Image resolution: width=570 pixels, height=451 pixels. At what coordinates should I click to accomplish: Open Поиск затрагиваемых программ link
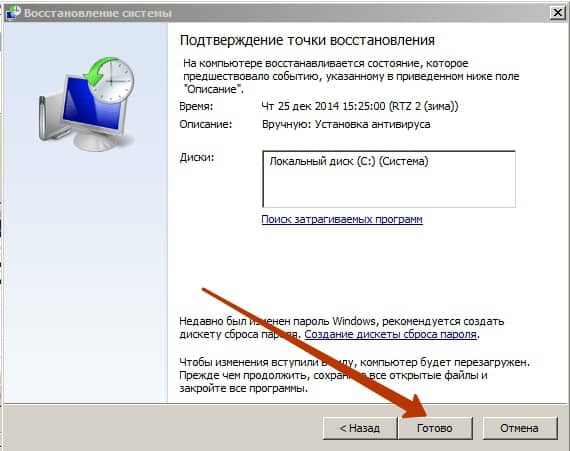click(342, 219)
